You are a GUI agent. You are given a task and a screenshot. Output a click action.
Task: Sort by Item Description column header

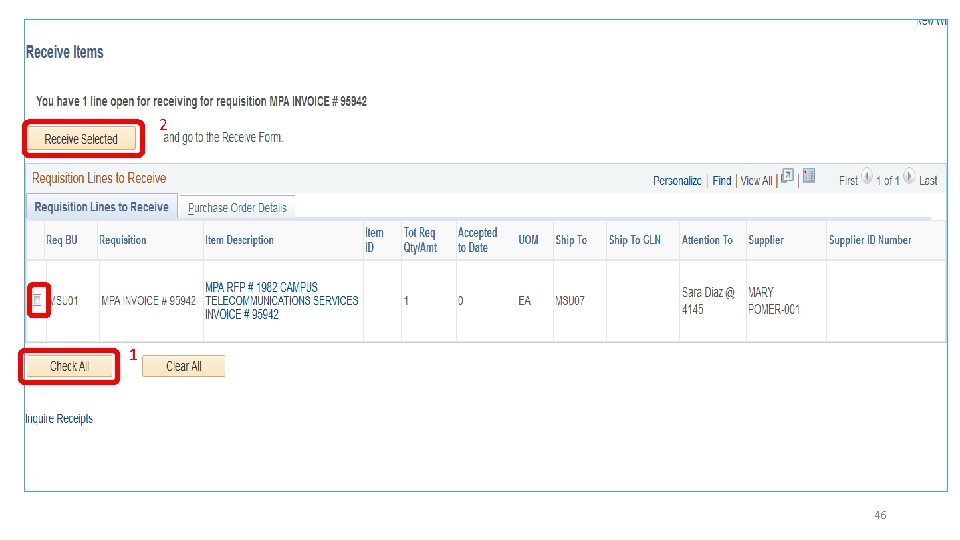239,240
